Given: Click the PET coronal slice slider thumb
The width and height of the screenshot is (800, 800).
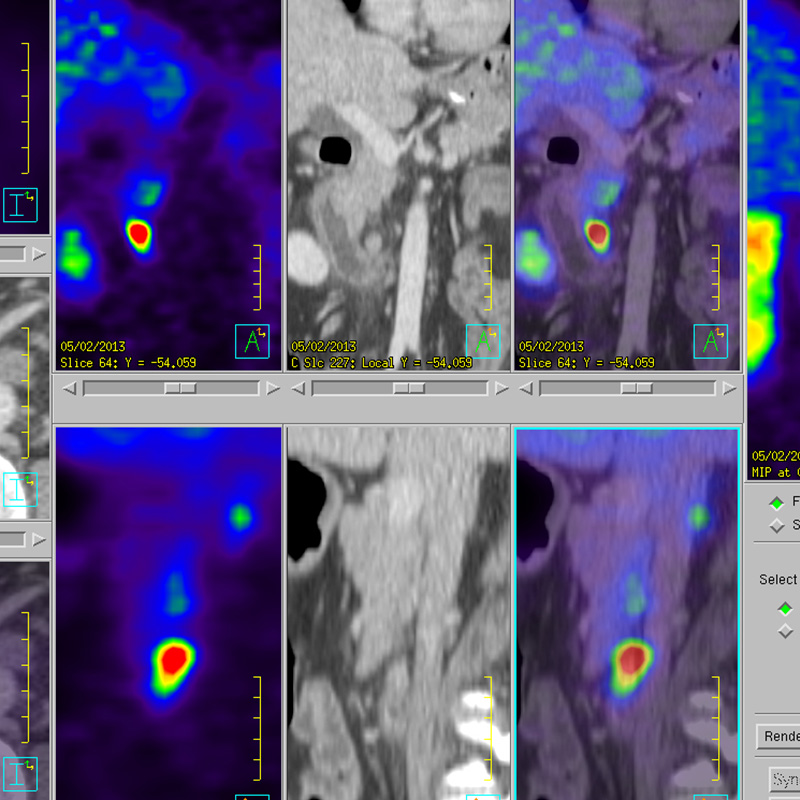Looking at the screenshot, I should [x=180, y=389].
